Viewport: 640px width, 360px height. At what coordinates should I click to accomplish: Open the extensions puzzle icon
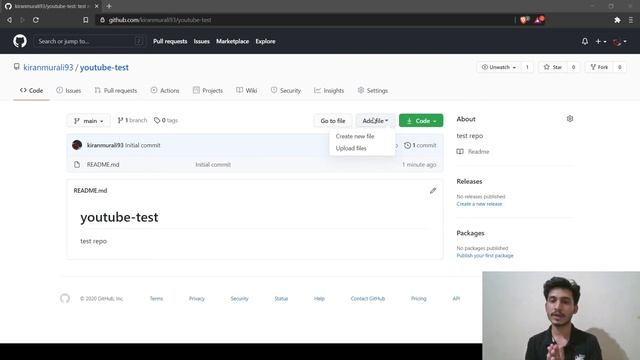pos(617,20)
